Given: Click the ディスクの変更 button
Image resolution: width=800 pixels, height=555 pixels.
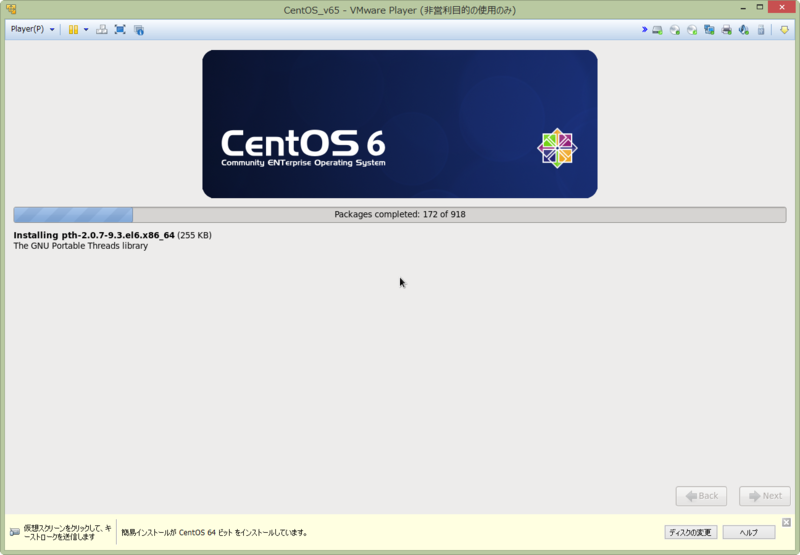Looking at the screenshot, I should point(691,532).
